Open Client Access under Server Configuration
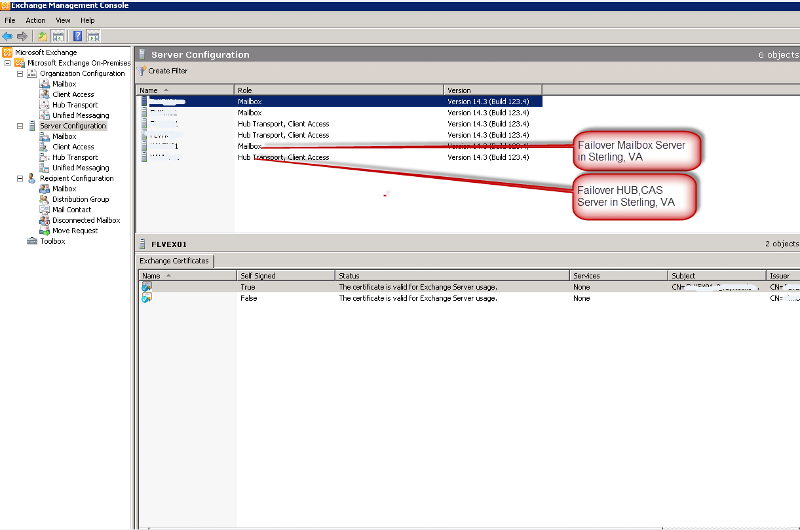The height and width of the screenshot is (530, 800). point(73,146)
